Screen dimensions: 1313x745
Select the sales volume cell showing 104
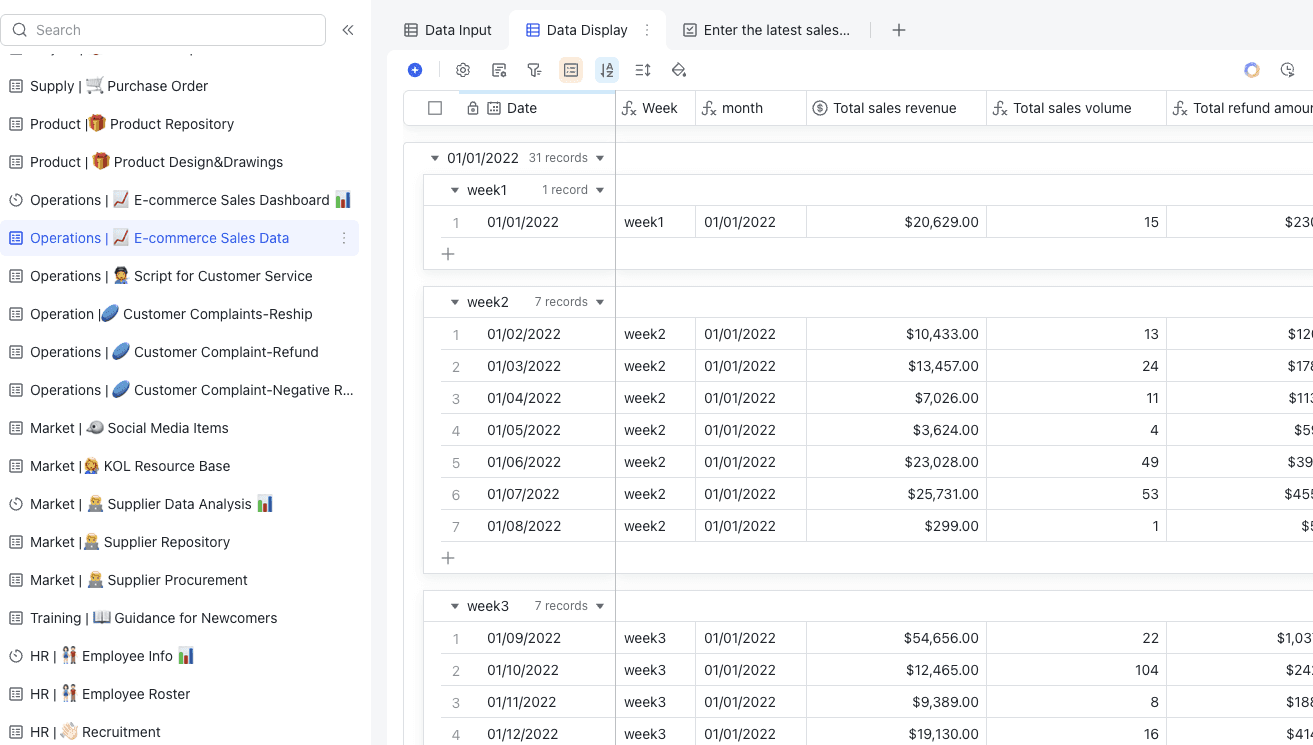click(1076, 670)
